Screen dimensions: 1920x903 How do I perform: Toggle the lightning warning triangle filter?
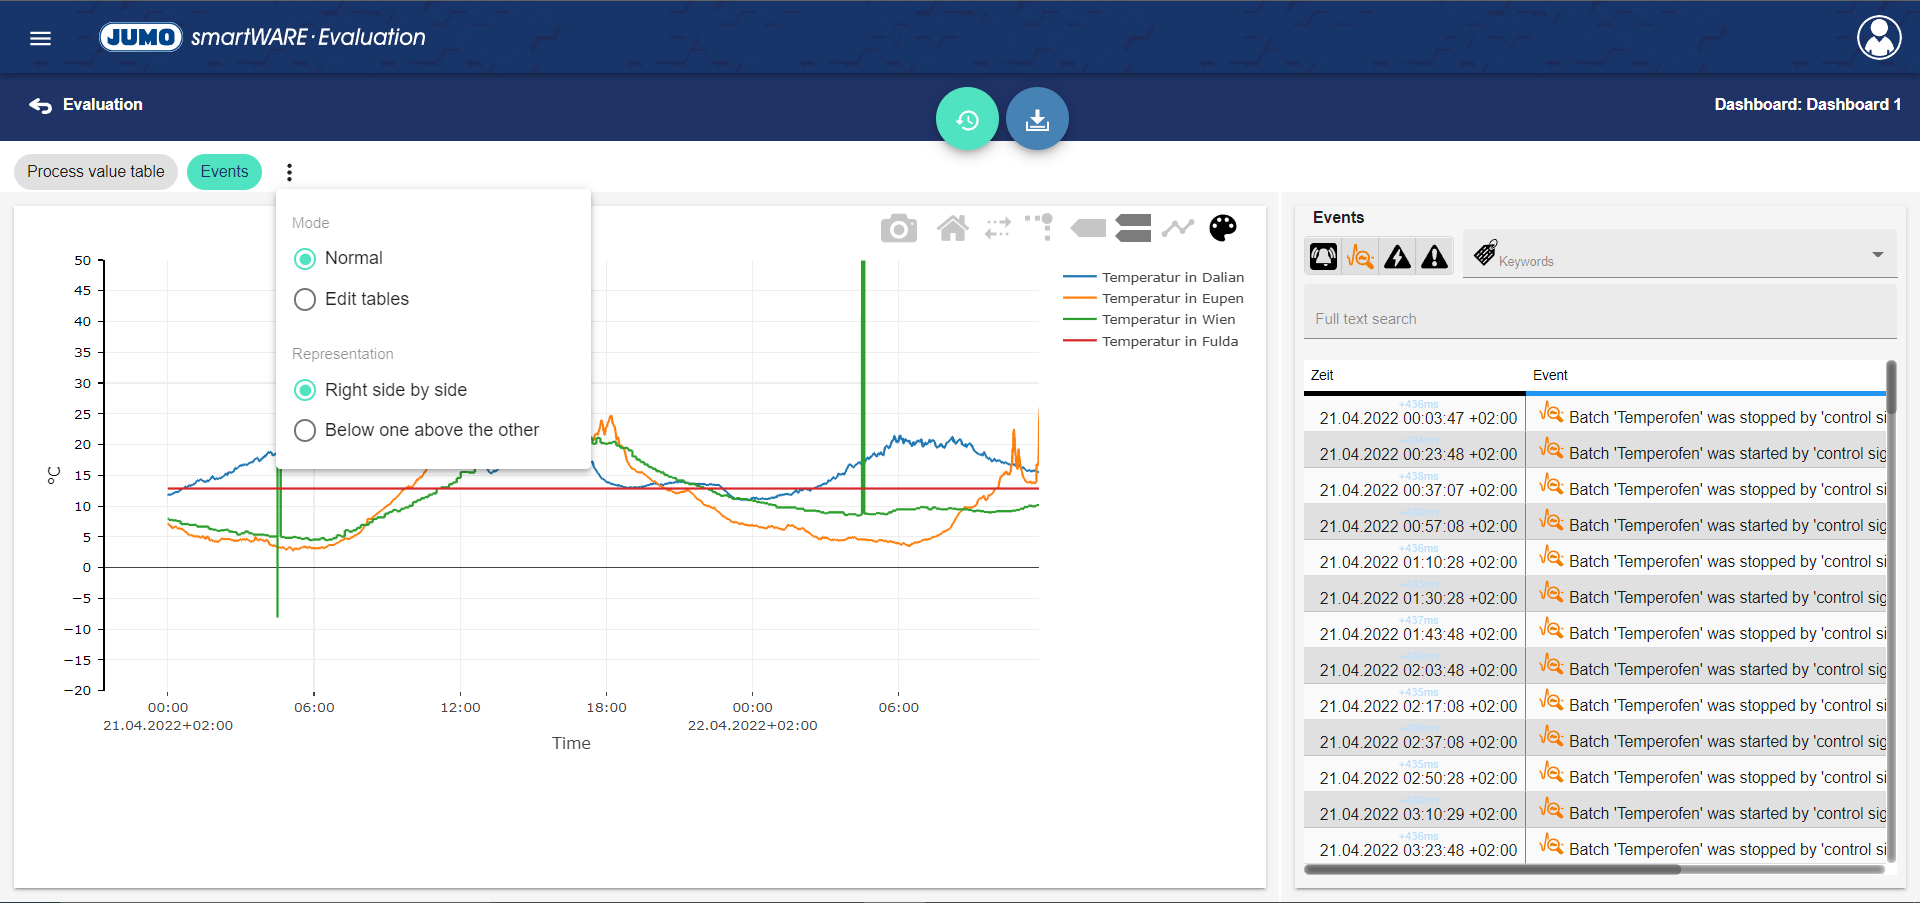(x=1397, y=257)
